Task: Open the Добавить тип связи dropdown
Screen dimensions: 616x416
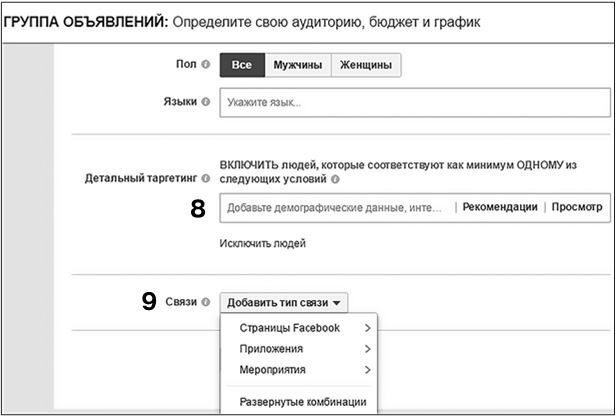Action: (284, 302)
